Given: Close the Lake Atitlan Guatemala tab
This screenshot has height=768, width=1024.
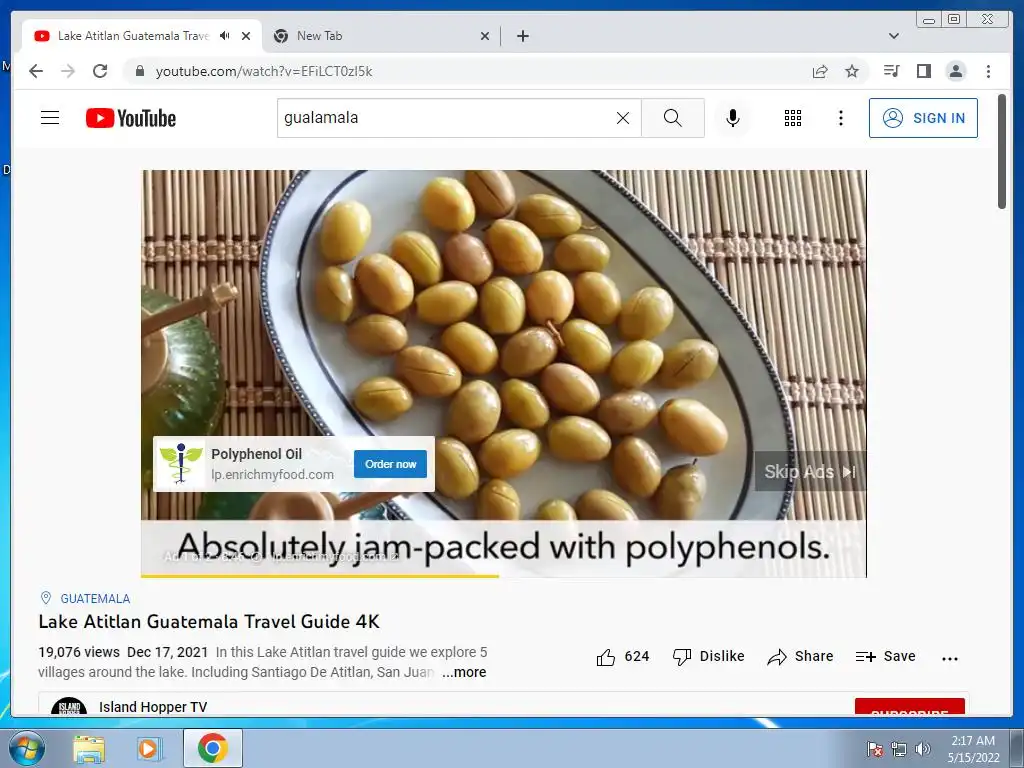Looking at the screenshot, I should click(246, 36).
